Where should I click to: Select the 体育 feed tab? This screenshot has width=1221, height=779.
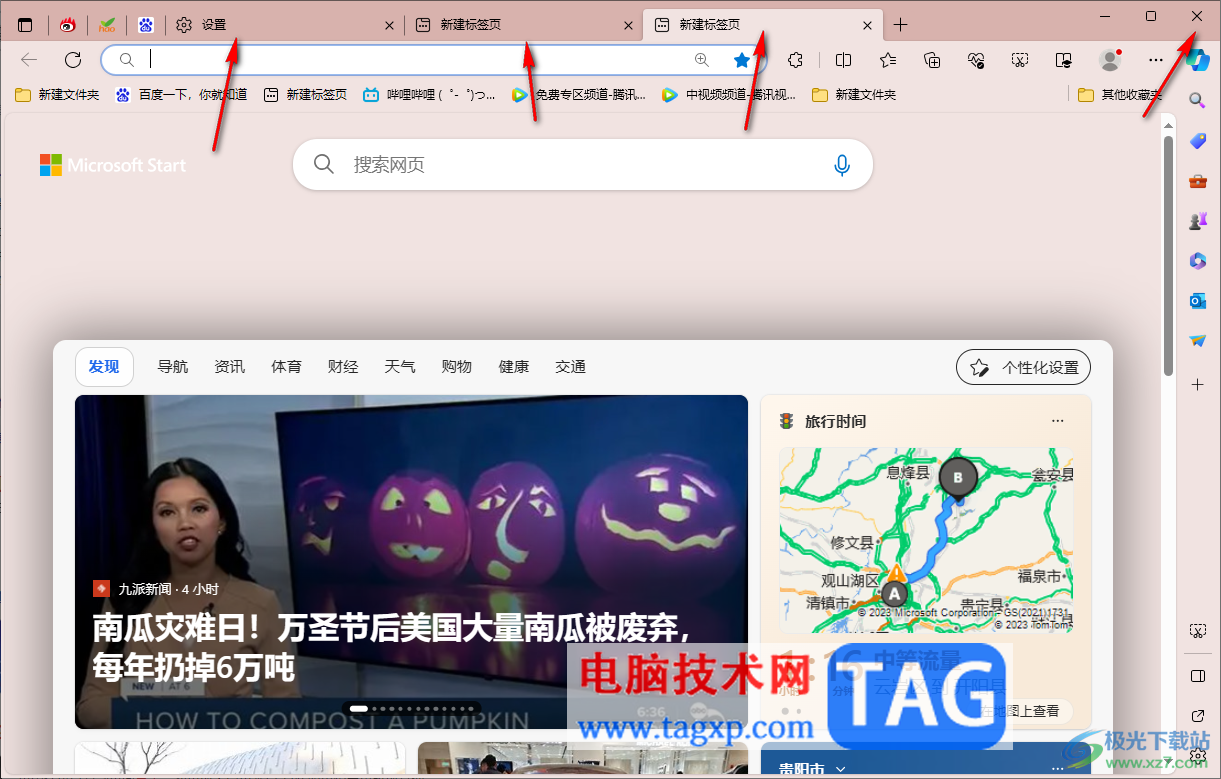tap(287, 367)
